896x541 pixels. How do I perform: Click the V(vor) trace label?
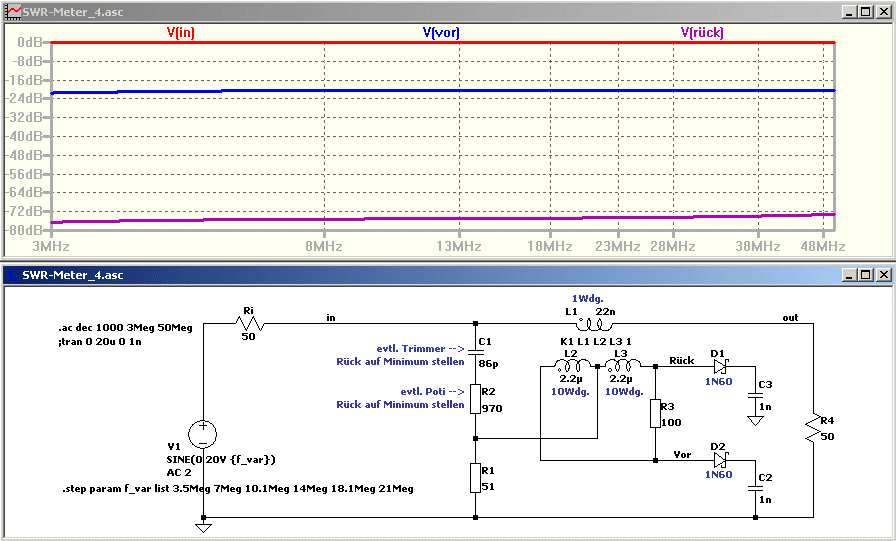[441, 33]
